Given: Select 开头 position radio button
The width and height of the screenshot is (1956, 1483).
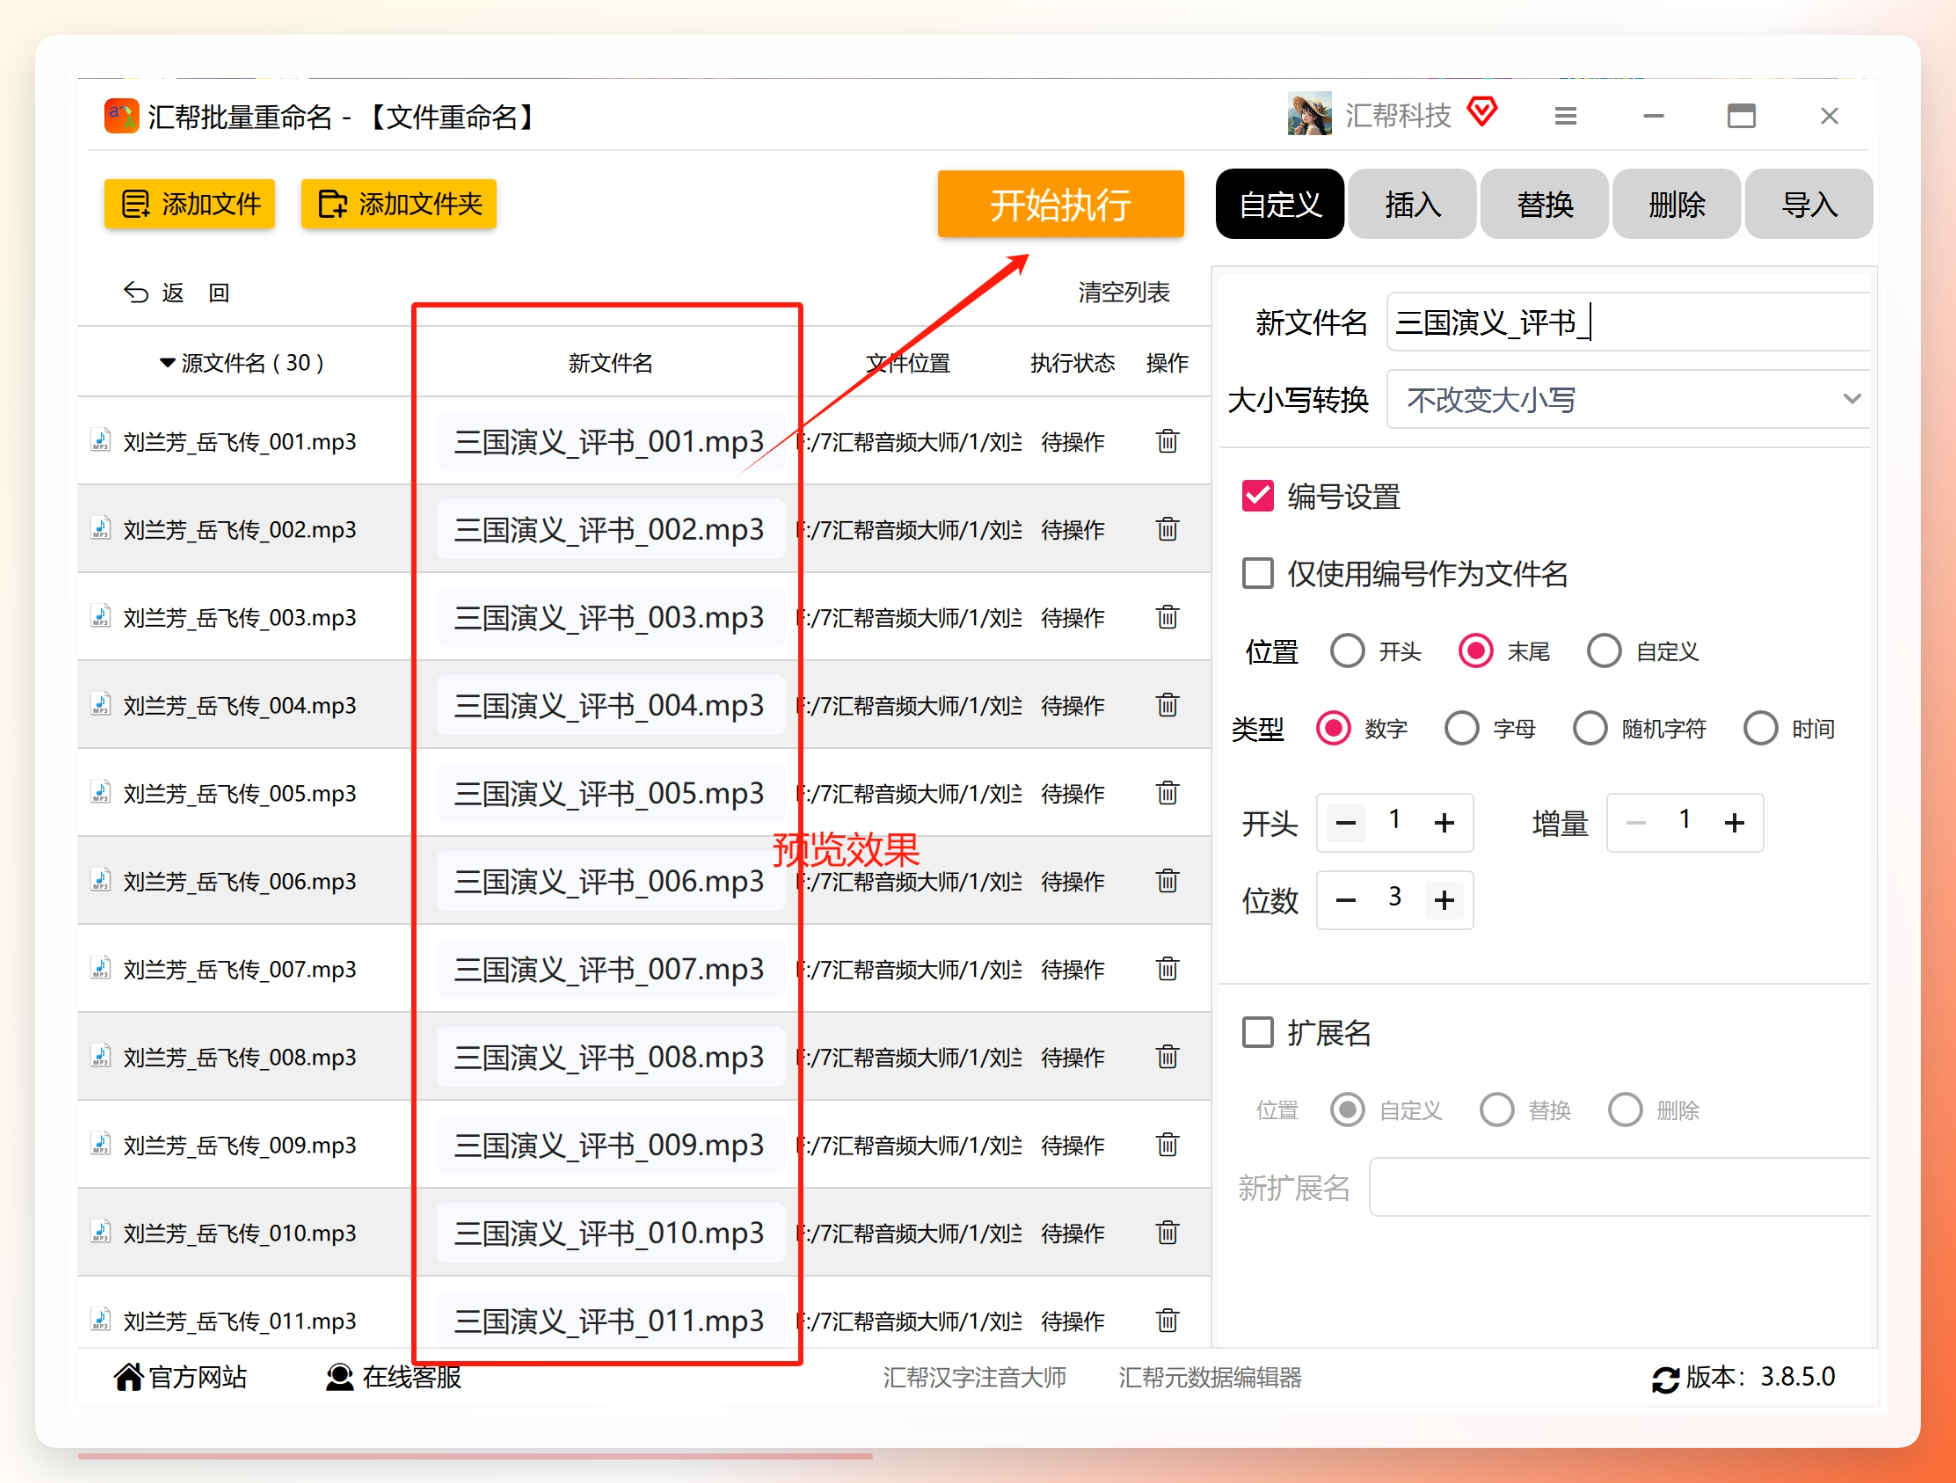Looking at the screenshot, I should click(x=1347, y=651).
